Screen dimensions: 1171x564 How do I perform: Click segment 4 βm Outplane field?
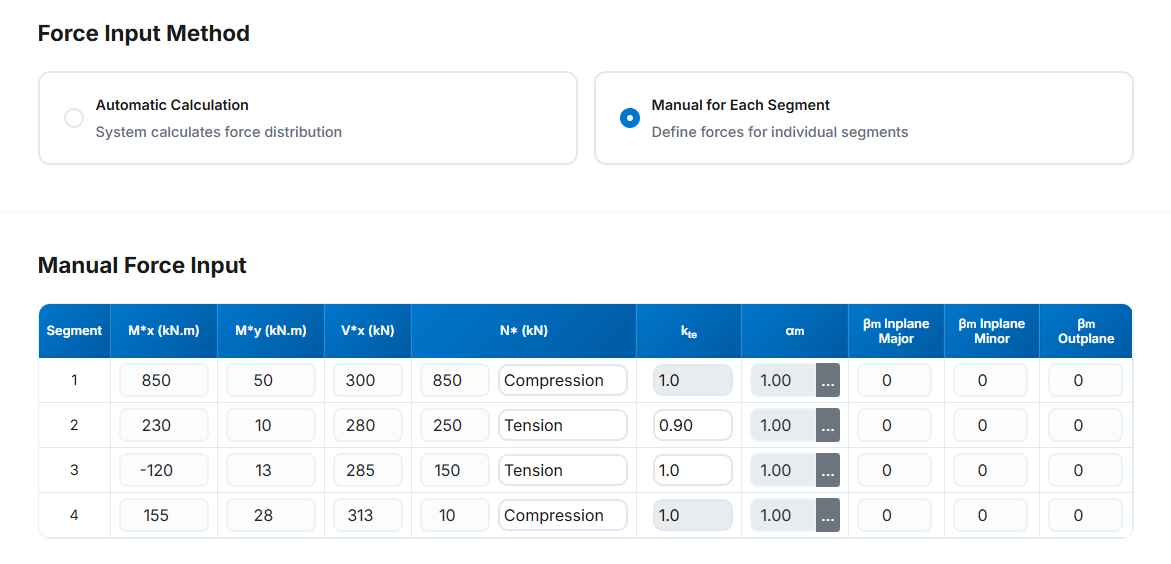click(x=1085, y=516)
